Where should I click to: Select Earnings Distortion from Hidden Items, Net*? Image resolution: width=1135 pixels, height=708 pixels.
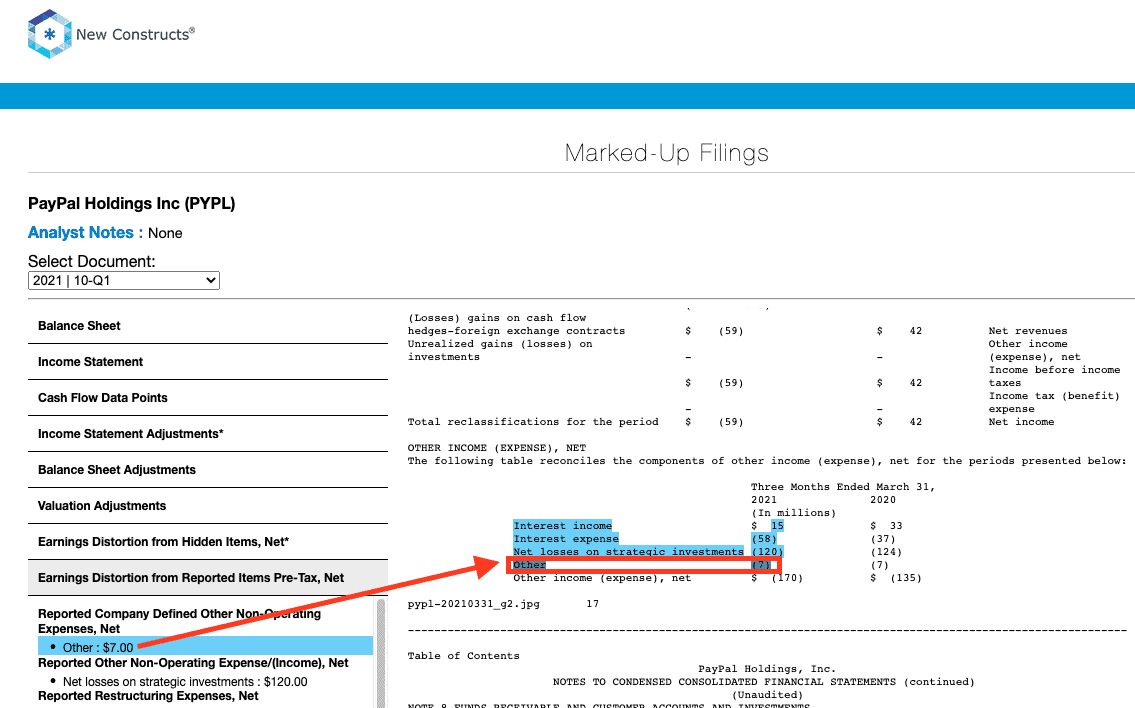point(208,541)
